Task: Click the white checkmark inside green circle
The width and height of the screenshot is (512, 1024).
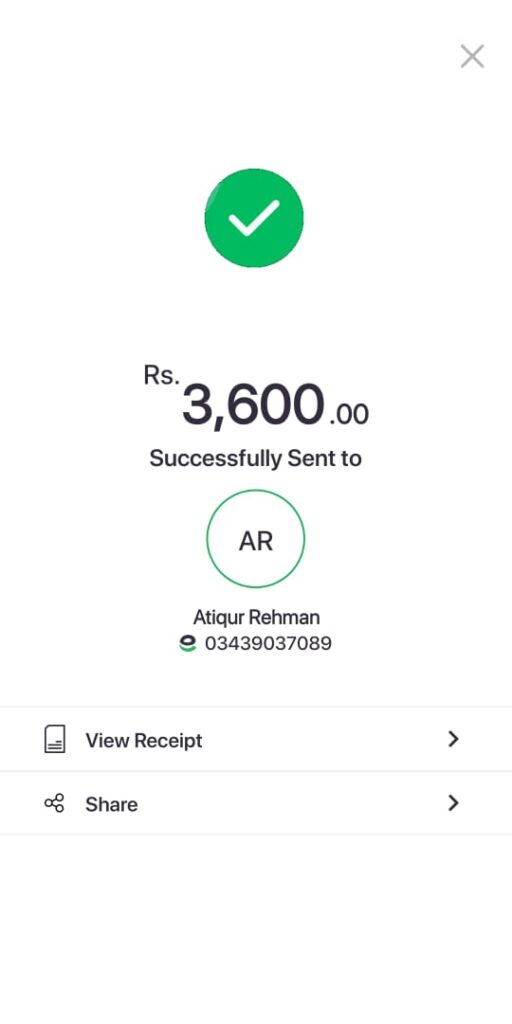Action: point(254,217)
